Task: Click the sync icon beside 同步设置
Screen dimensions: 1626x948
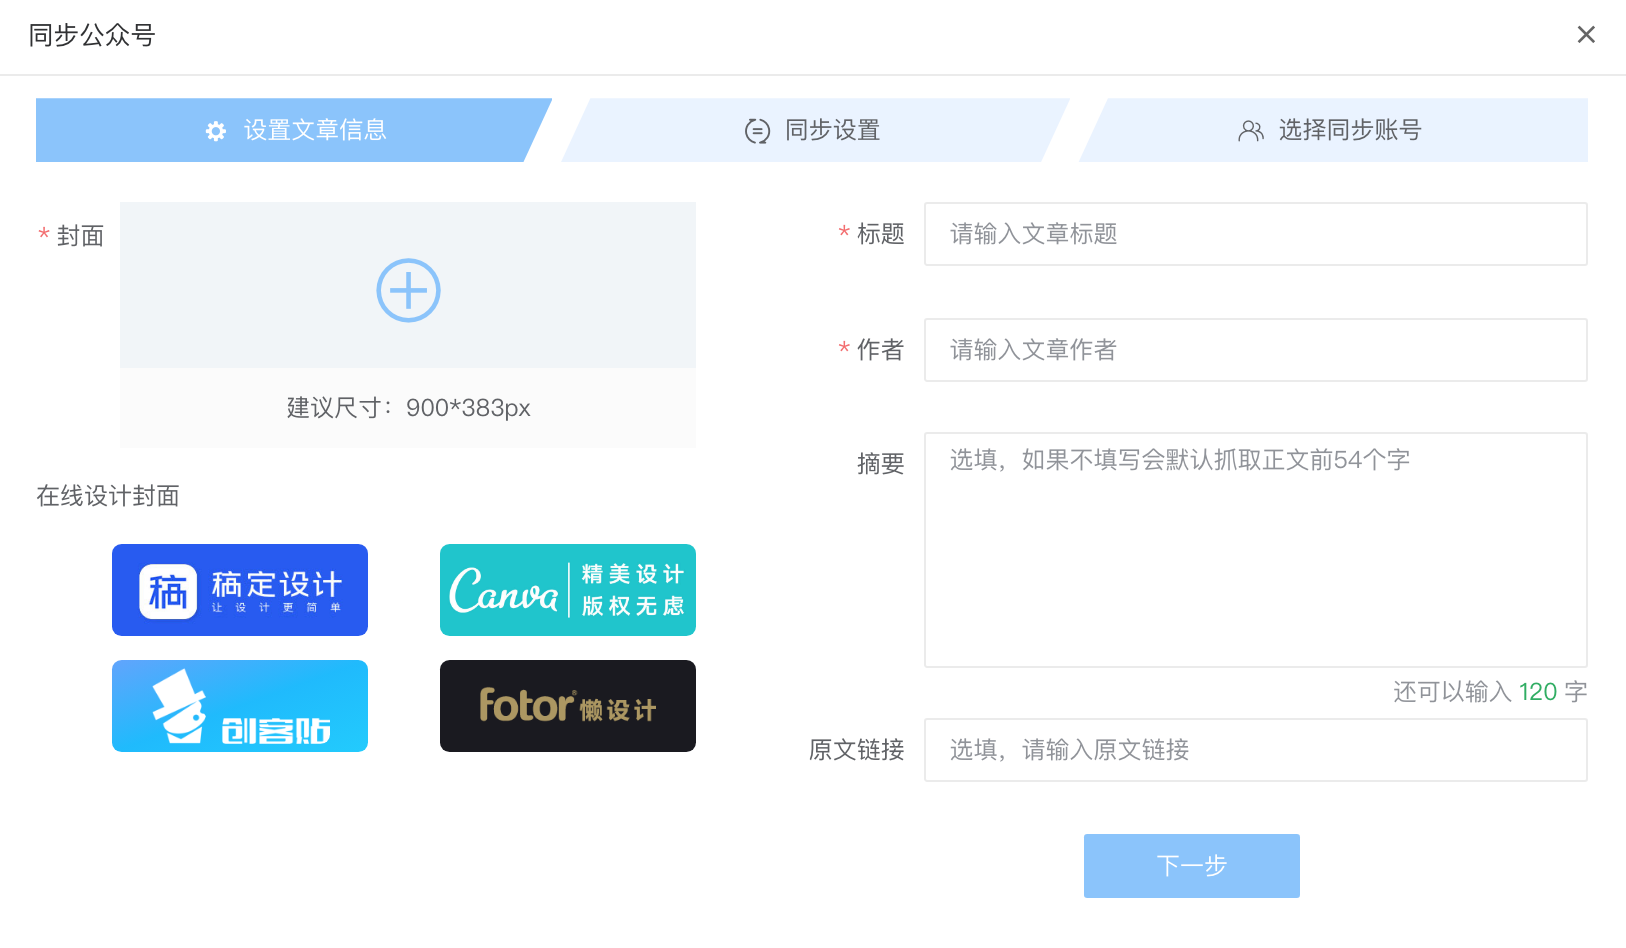Action: pyautogui.click(x=758, y=131)
